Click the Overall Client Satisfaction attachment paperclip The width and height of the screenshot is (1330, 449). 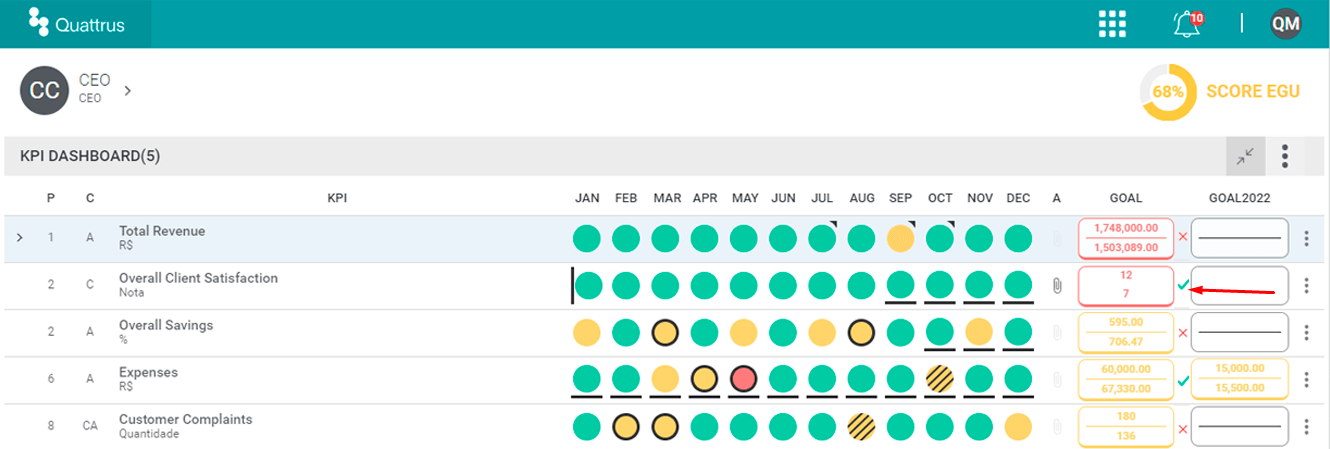[1057, 285]
